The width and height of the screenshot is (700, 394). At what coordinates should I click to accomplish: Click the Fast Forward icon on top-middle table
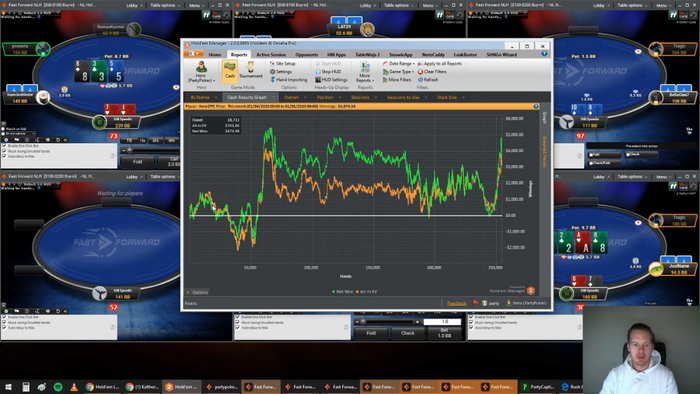(x=439, y=15)
